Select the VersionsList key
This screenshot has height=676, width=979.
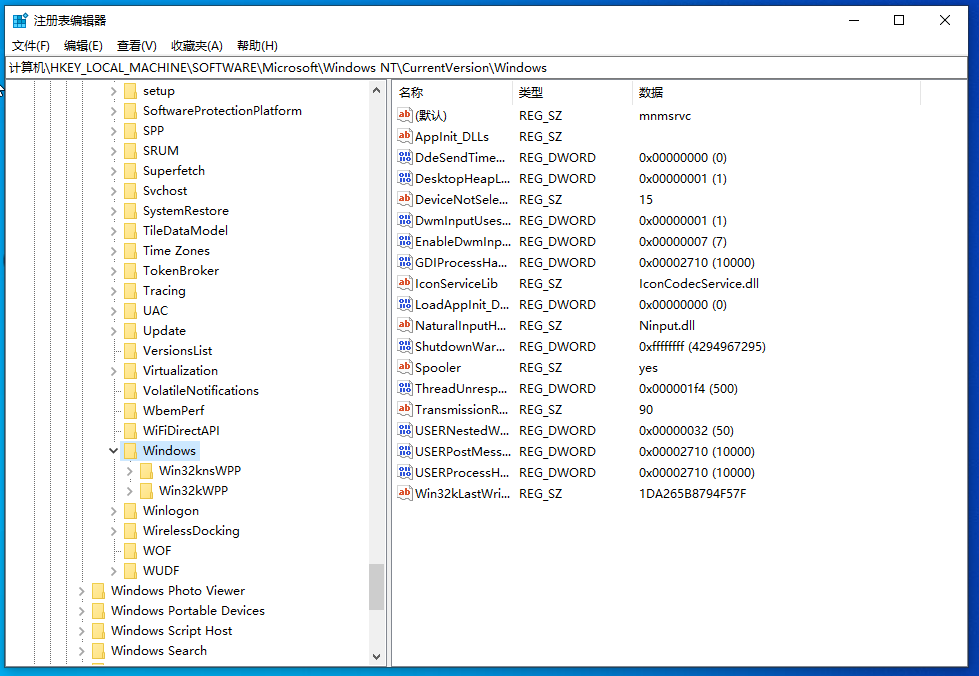point(177,350)
